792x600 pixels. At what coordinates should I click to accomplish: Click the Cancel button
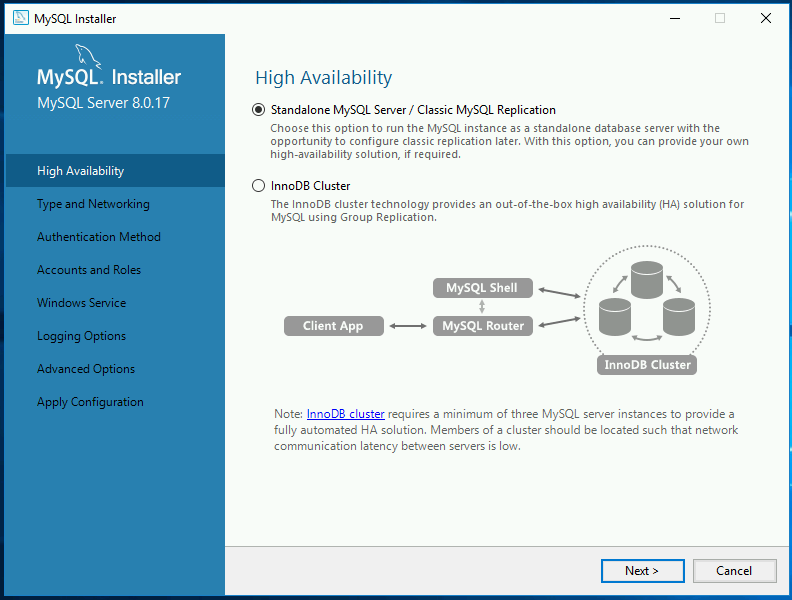pyautogui.click(x=734, y=571)
